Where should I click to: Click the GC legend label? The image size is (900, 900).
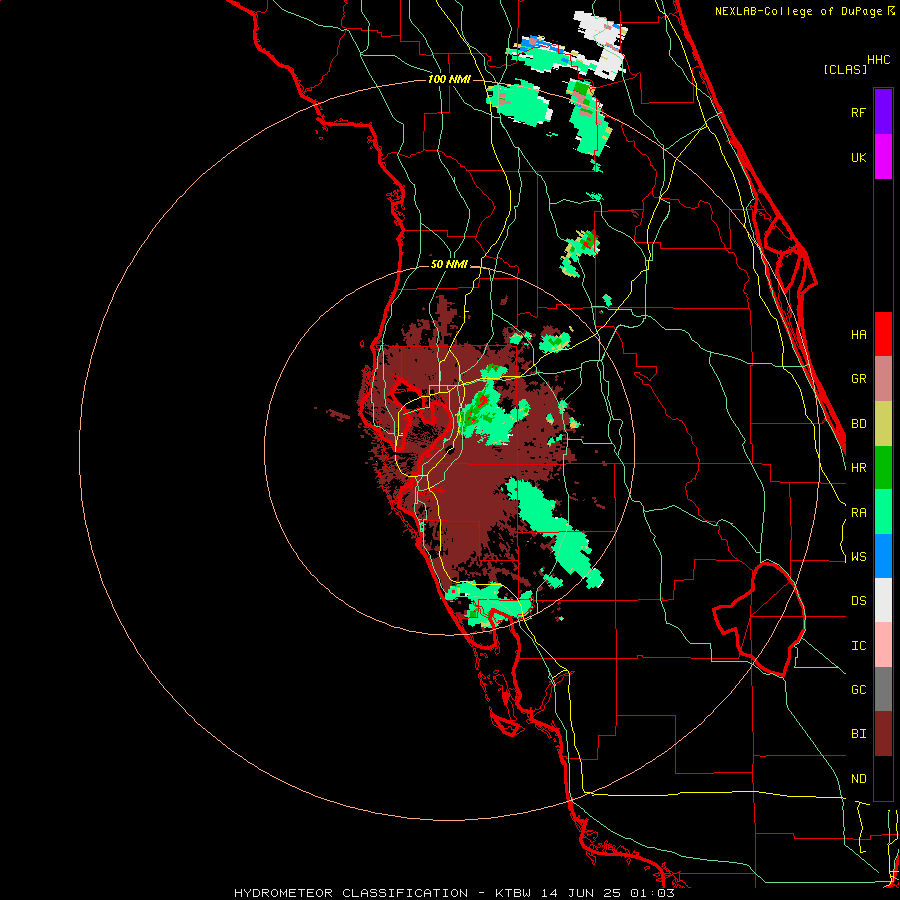coord(858,690)
